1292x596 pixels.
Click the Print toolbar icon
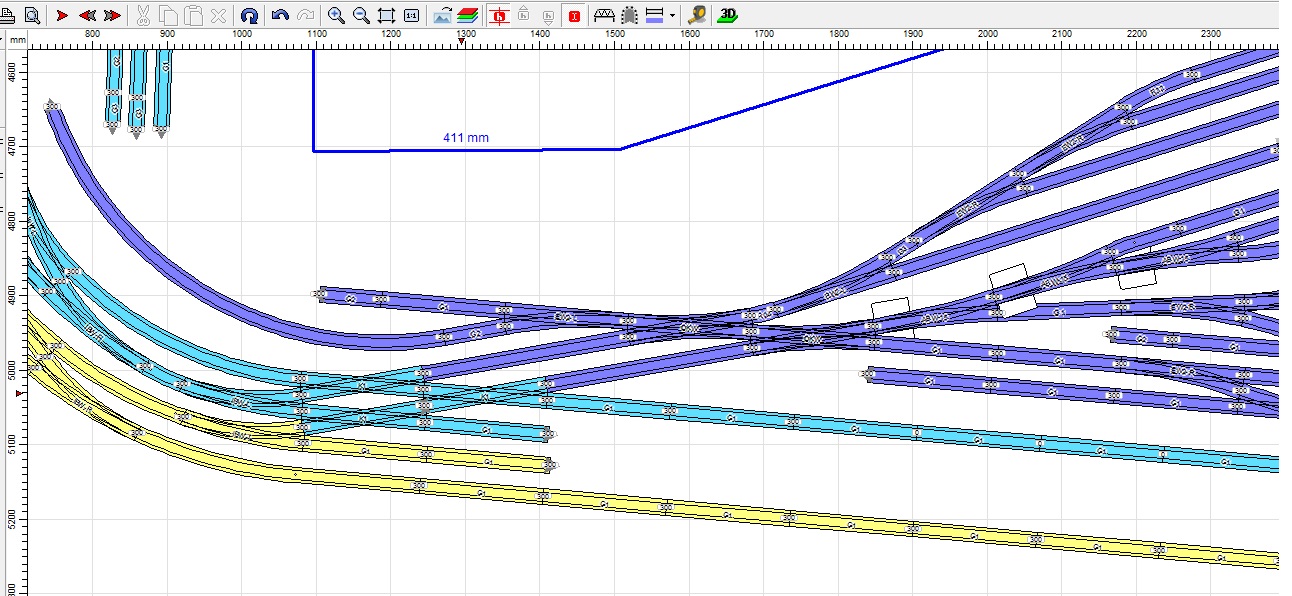(9, 15)
